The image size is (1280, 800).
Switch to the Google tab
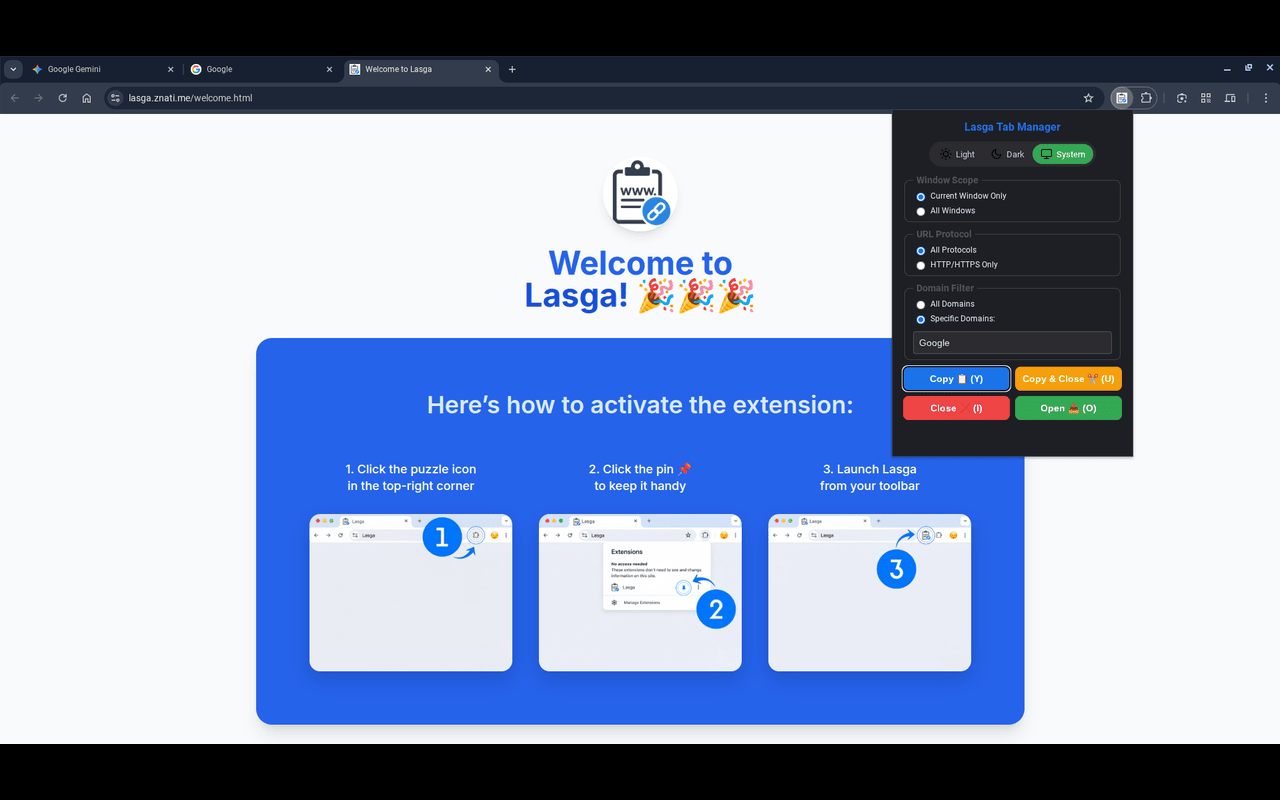point(262,69)
